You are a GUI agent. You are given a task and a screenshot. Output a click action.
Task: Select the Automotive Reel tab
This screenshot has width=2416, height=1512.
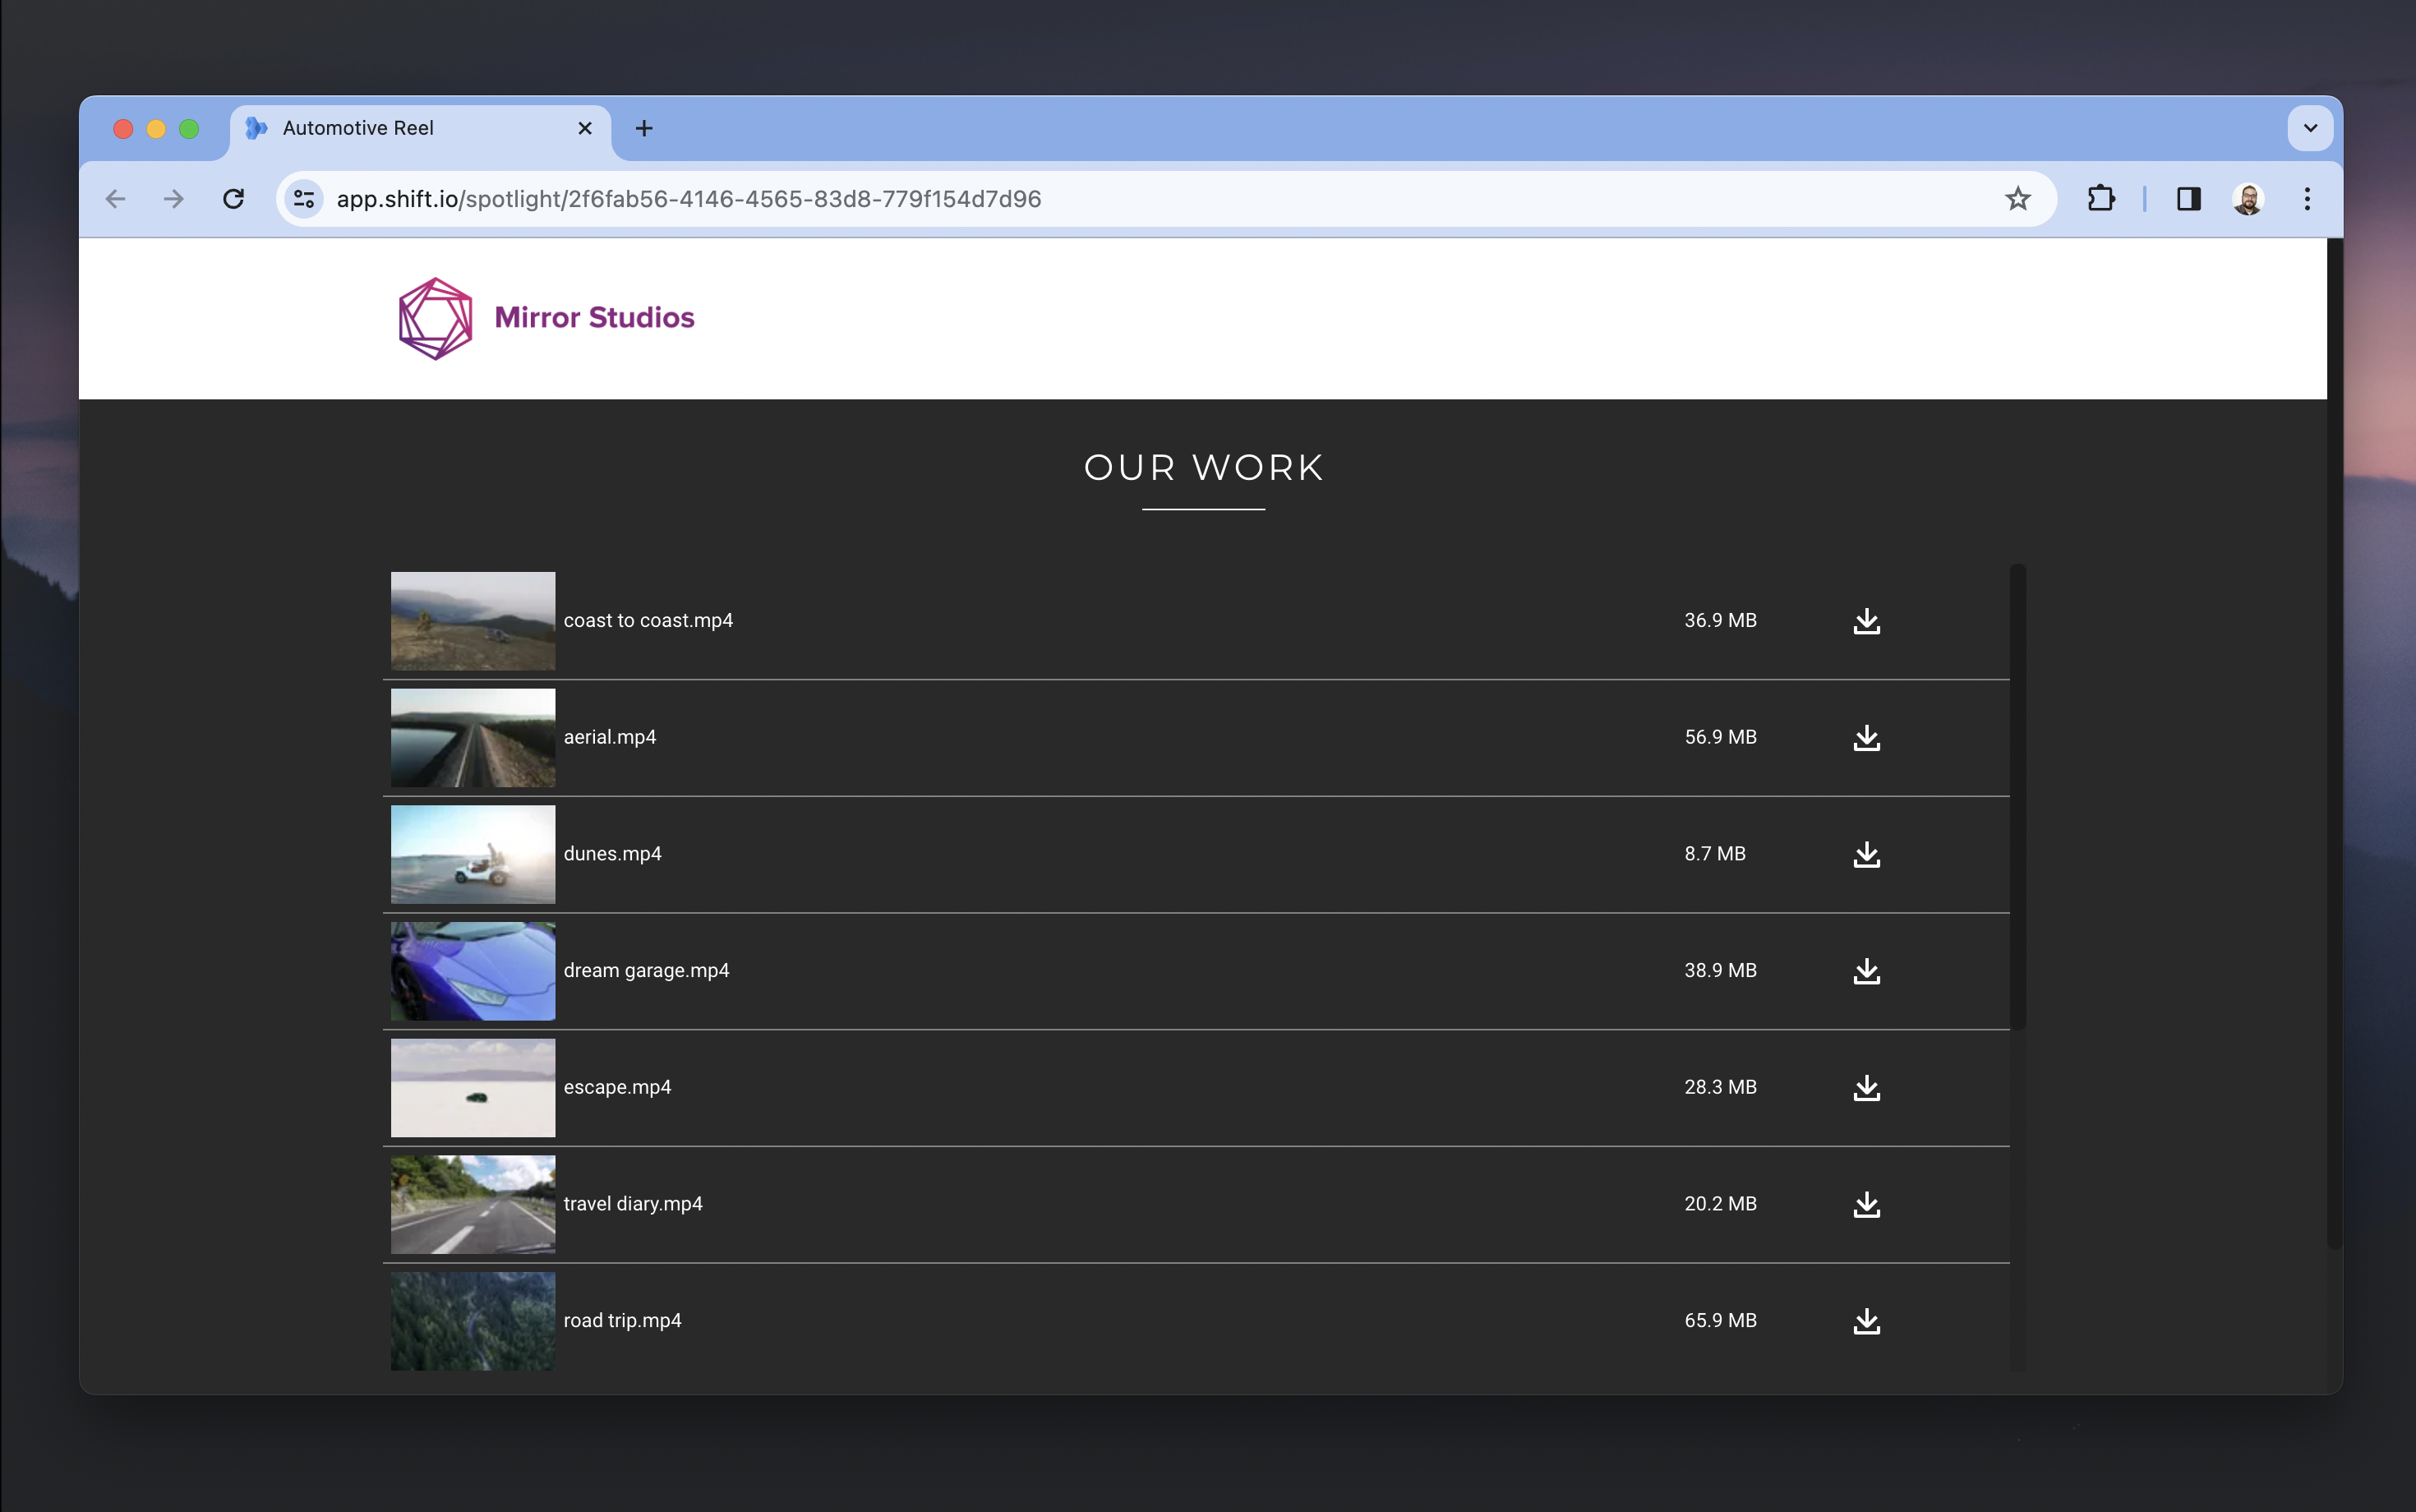tap(420, 128)
